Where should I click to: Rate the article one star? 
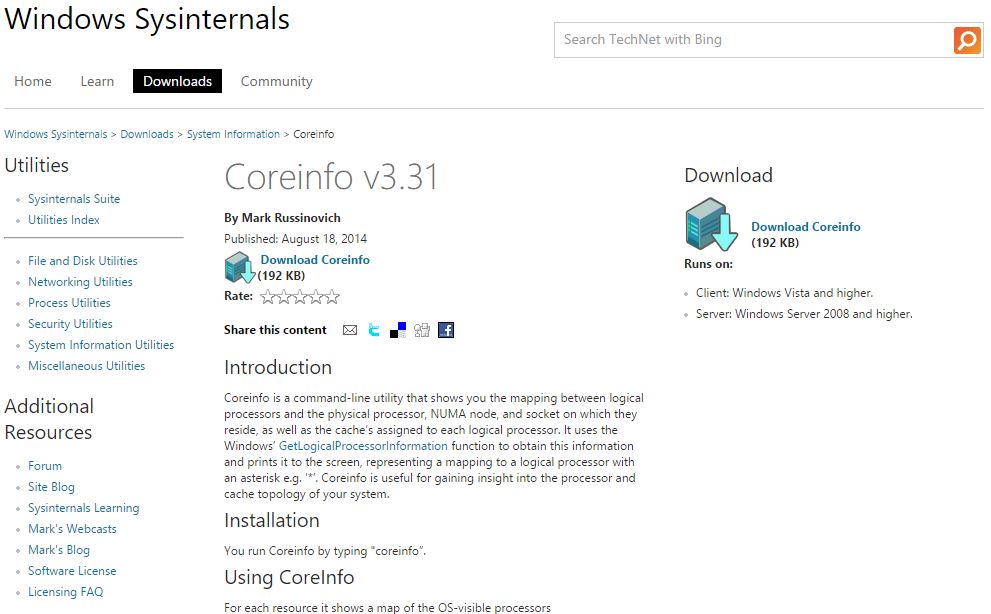tap(268, 297)
